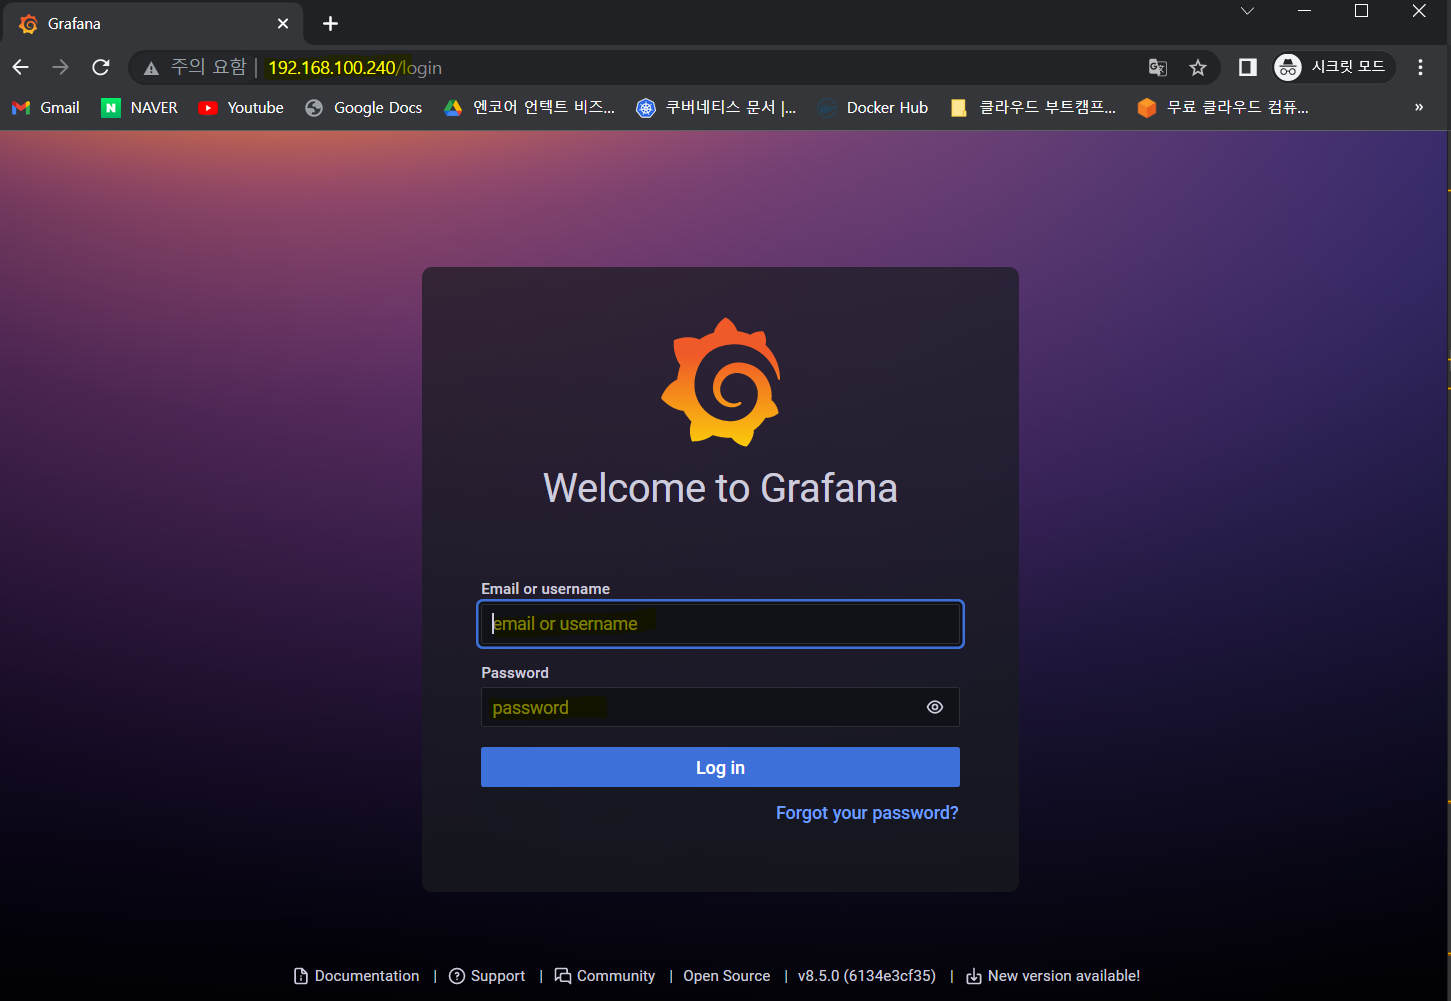Image resolution: width=1451 pixels, height=1001 pixels.
Task: Open the 무료 클라우드 컴퓨 bookmark
Action: [x=1223, y=108]
